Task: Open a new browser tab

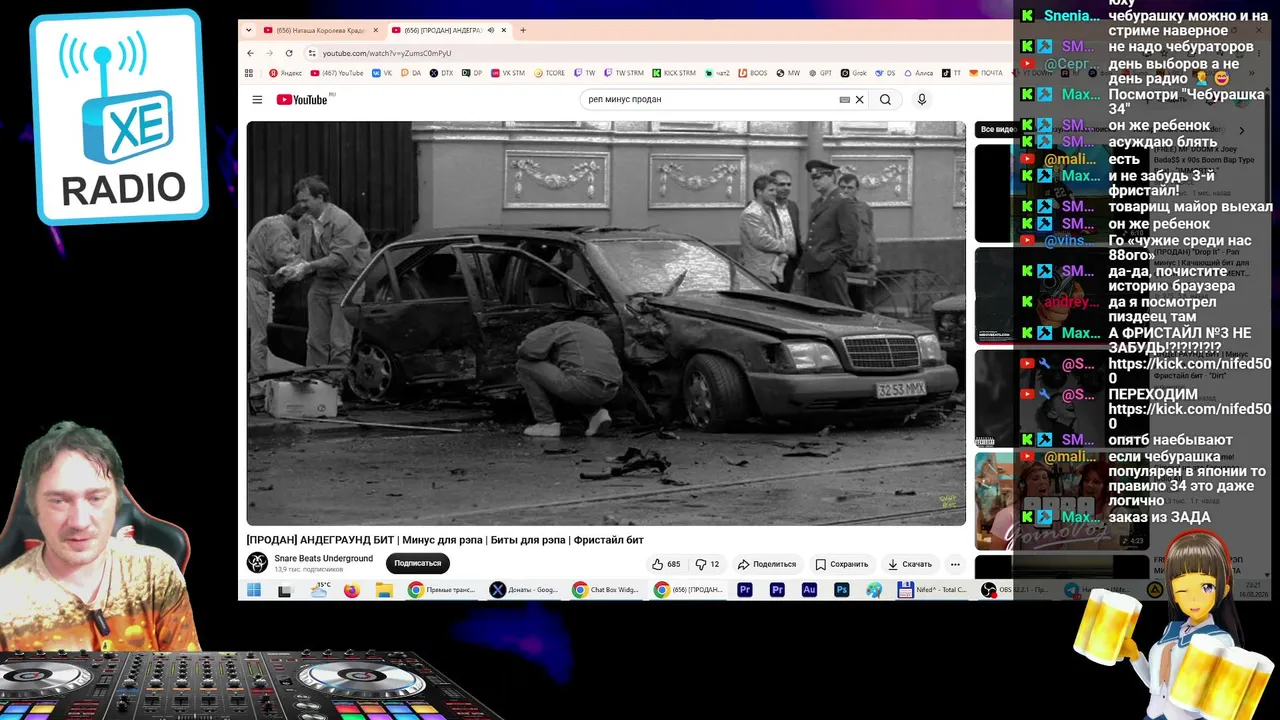Action: (522, 30)
